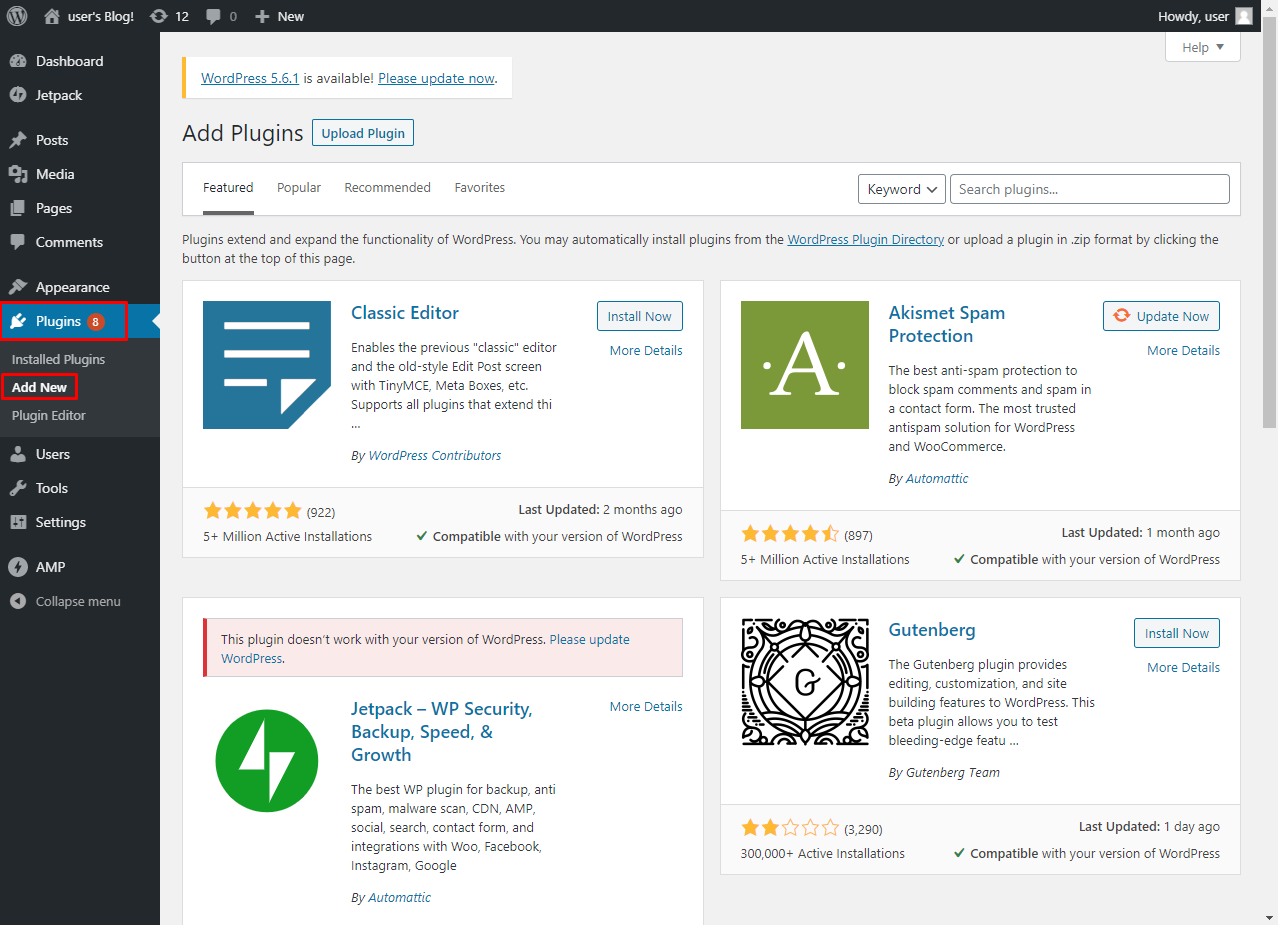Viewport: 1278px width, 925px height.
Task: Click the Plugins plug icon in sidebar
Action: [18, 321]
